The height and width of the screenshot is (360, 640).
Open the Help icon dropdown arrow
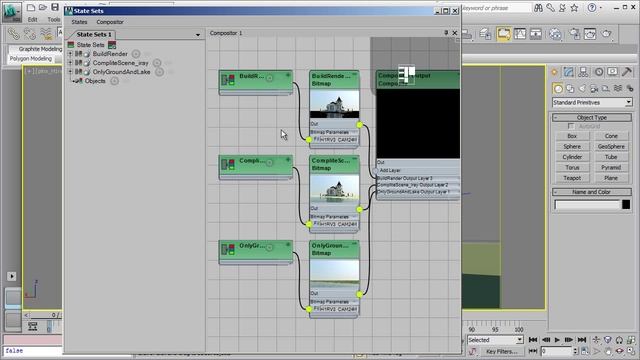[x=601, y=8]
